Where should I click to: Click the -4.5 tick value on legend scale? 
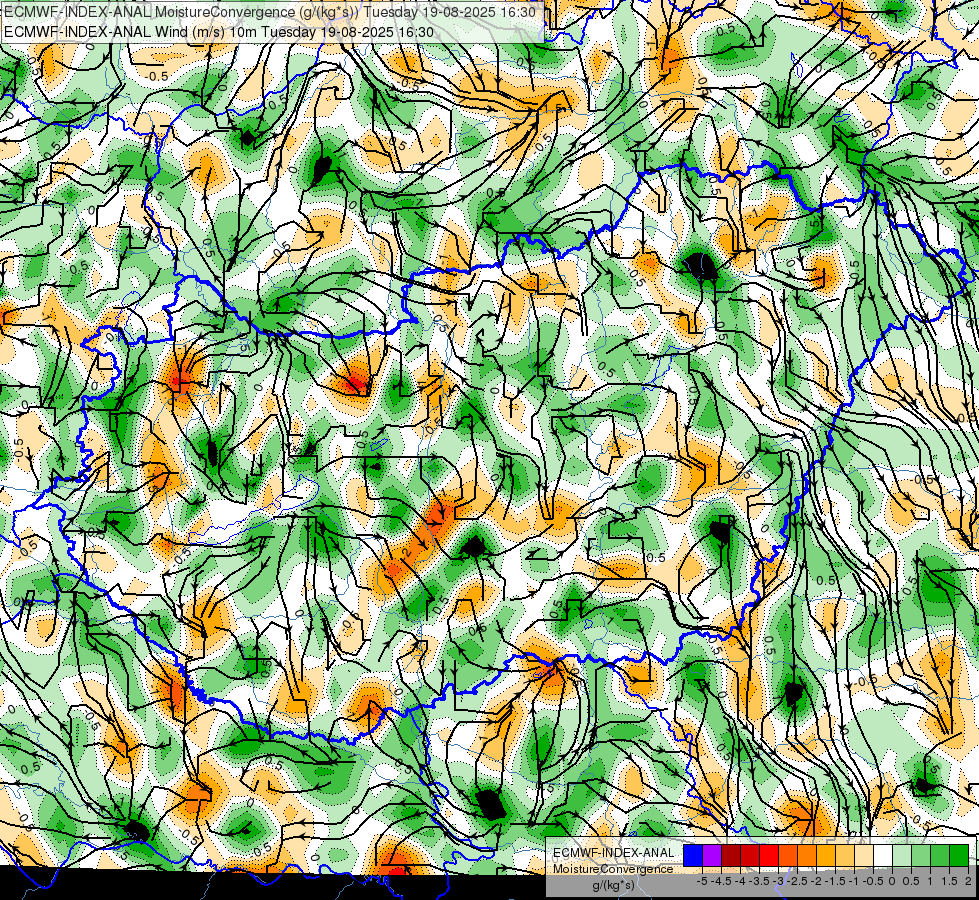coord(719,881)
